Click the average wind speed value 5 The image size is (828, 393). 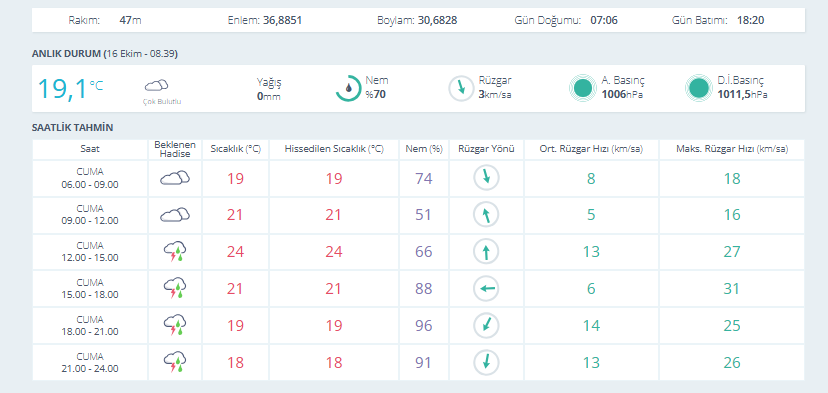pyautogui.click(x=591, y=215)
